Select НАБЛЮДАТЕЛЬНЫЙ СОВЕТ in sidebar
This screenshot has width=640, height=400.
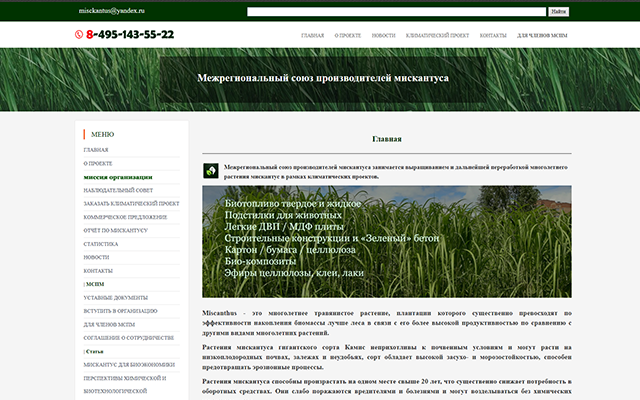pos(117,189)
